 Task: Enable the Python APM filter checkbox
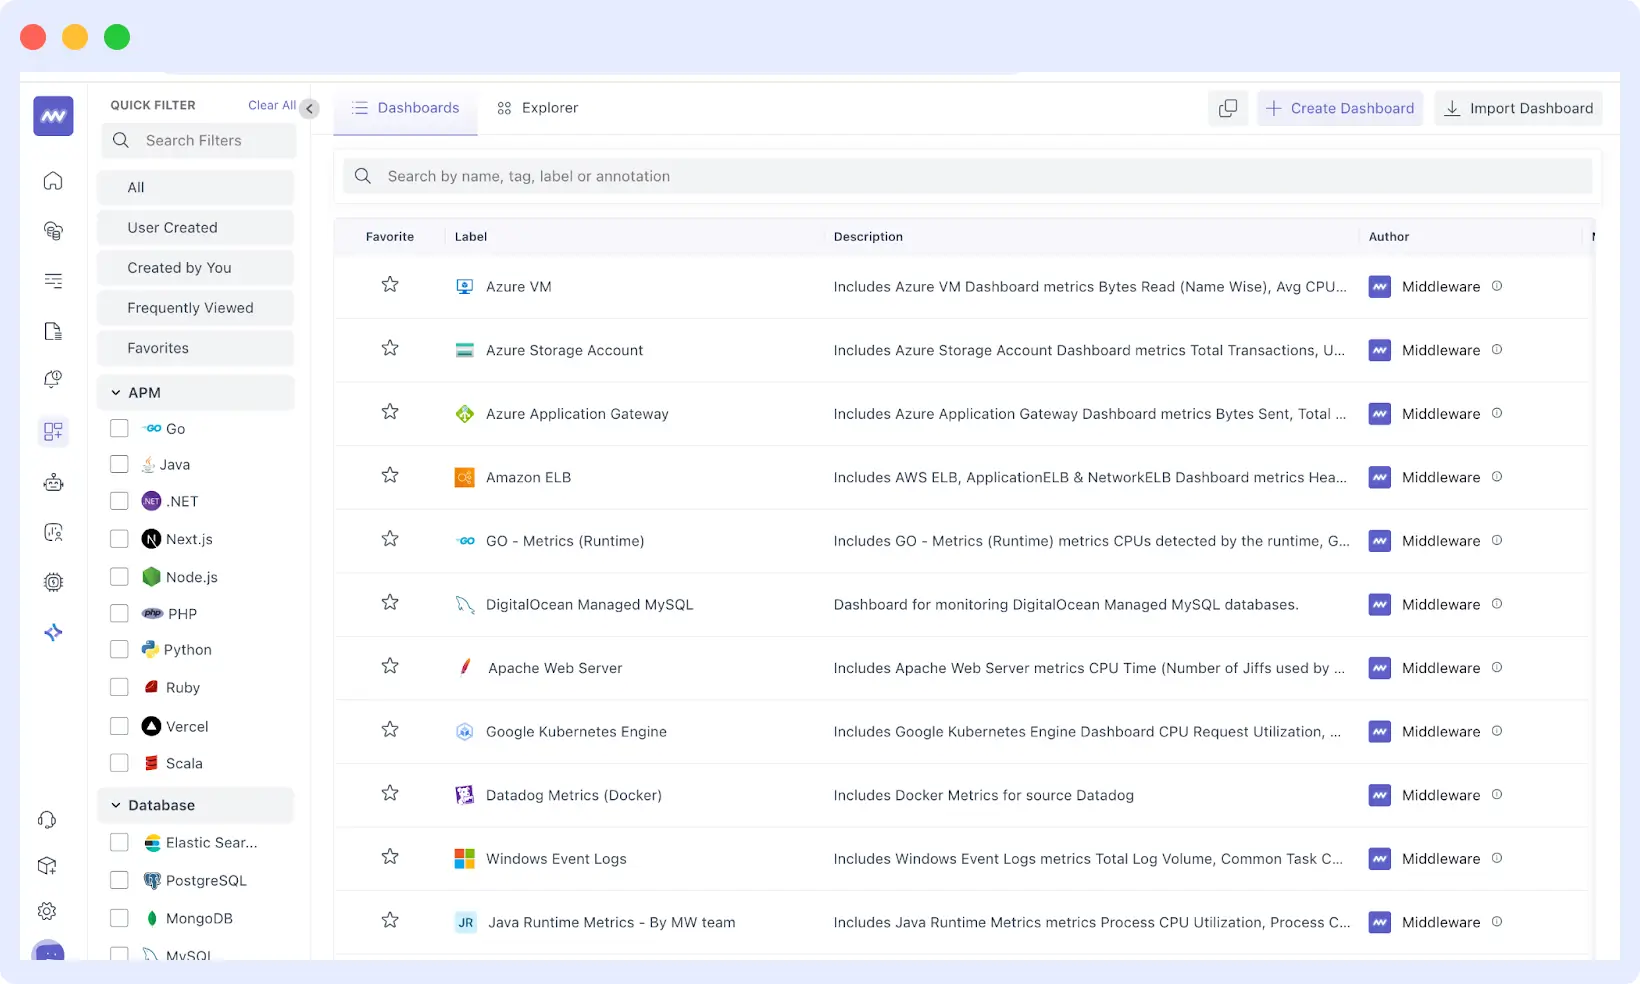pyautogui.click(x=119, y=649)
